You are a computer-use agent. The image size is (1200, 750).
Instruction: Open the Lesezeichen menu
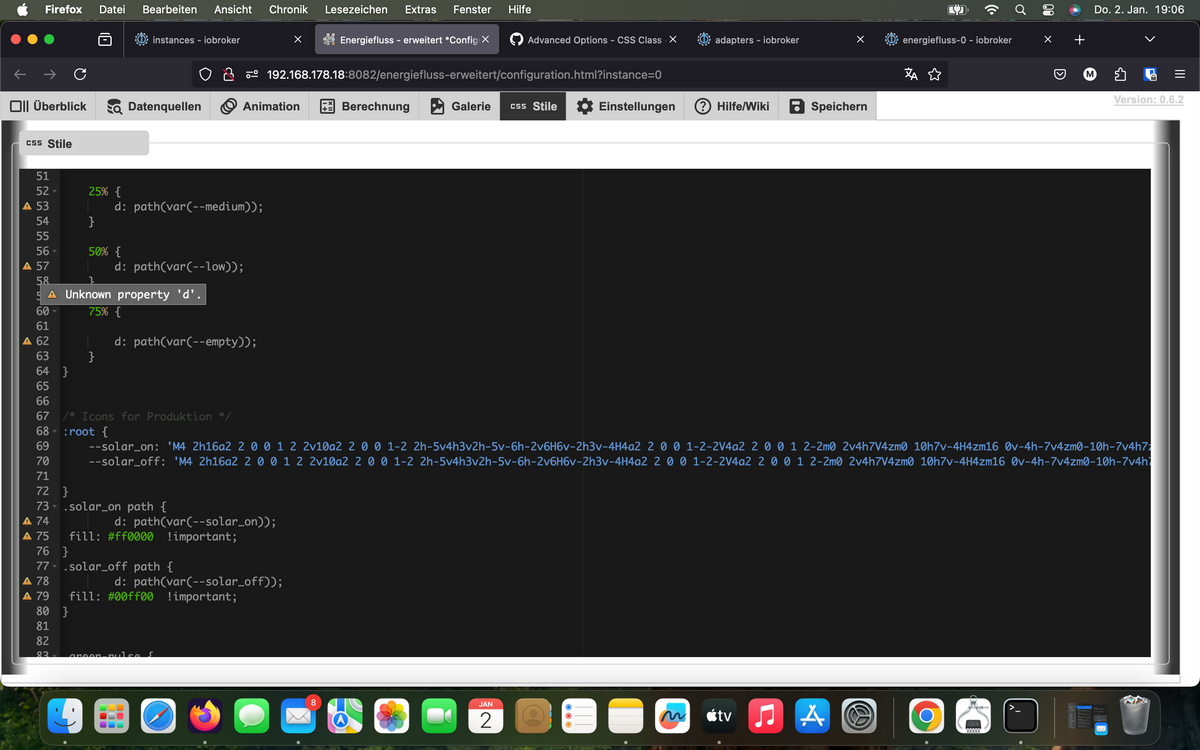356,10
